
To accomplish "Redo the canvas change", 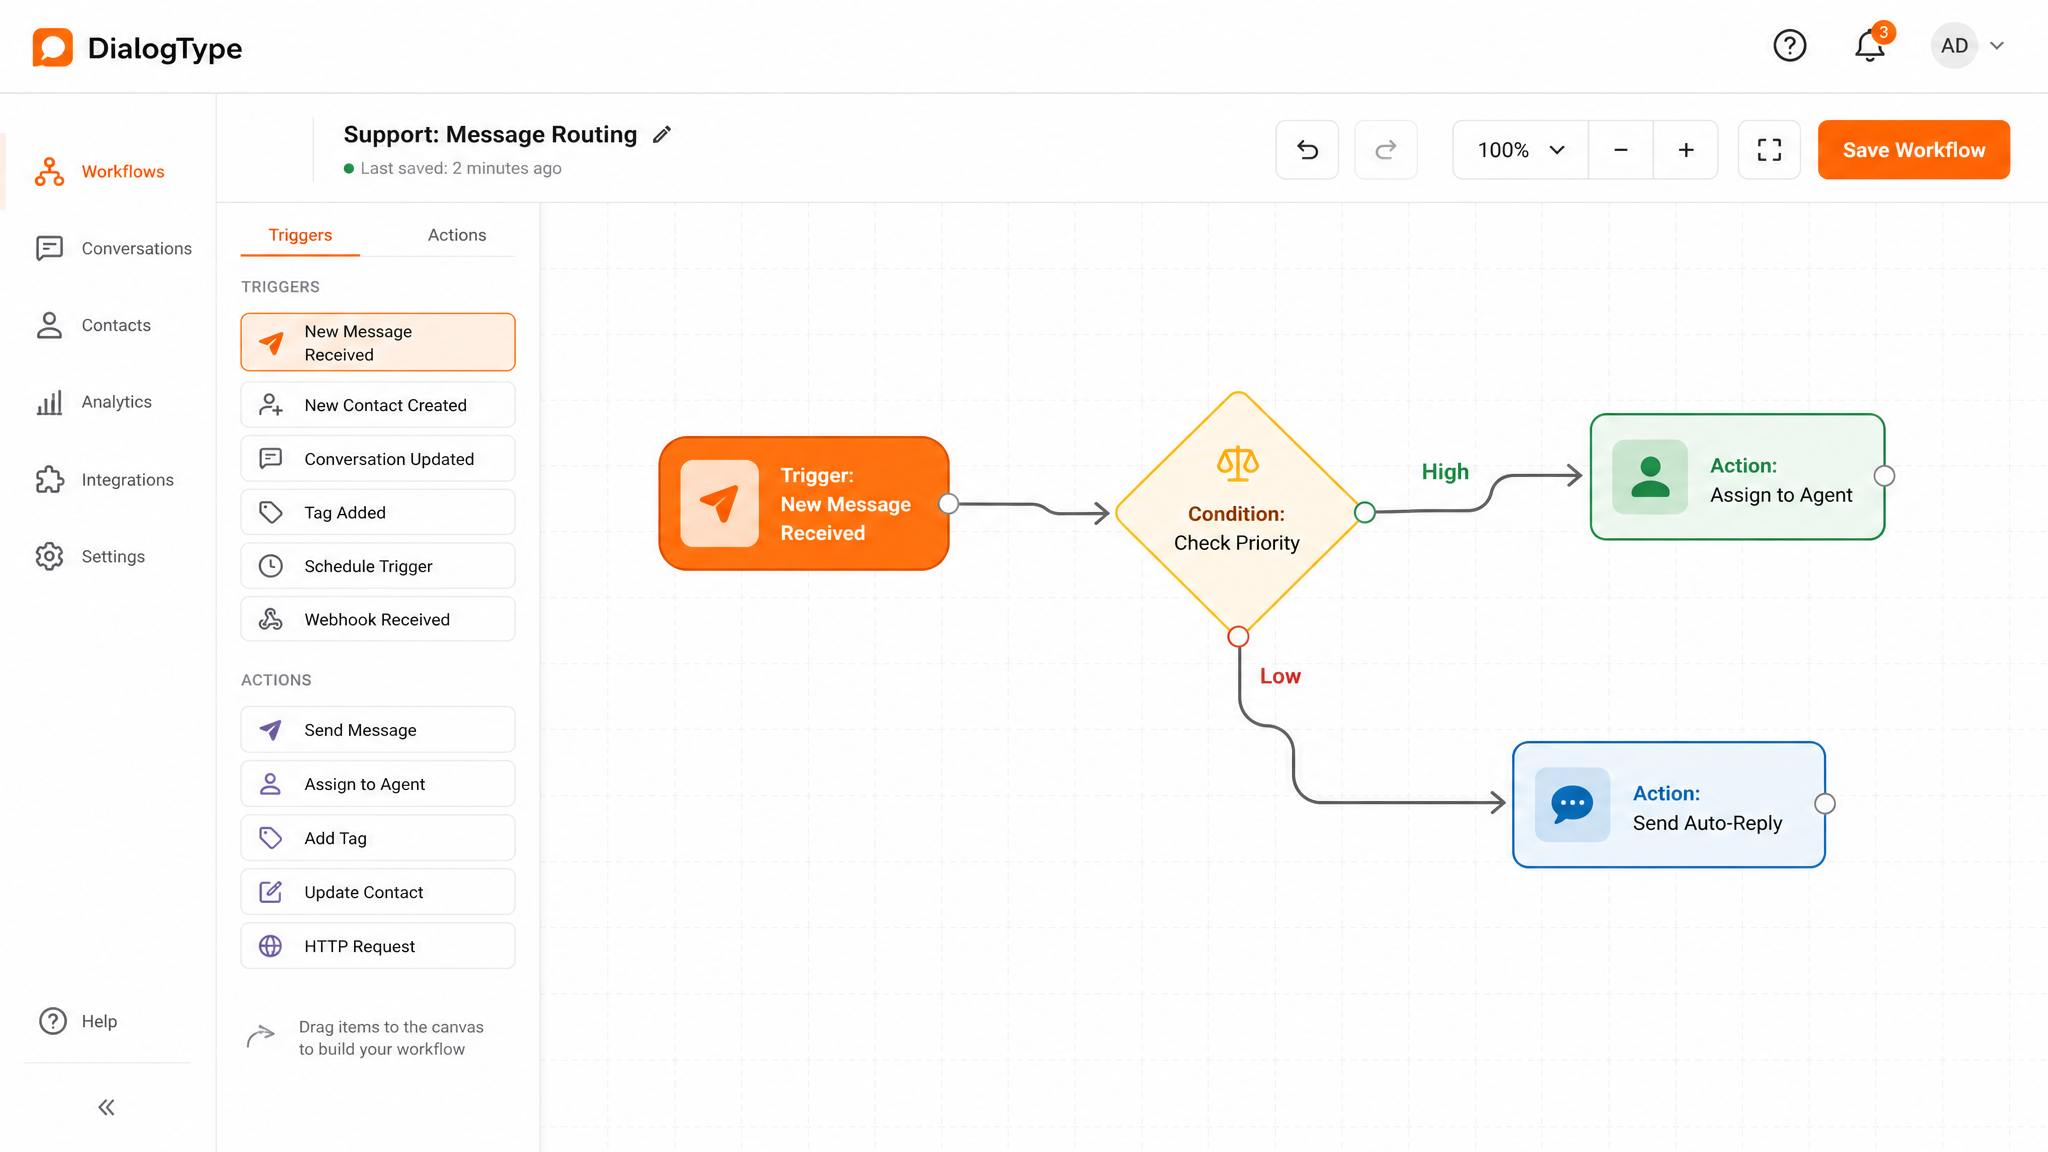I will pos(1385,150).
